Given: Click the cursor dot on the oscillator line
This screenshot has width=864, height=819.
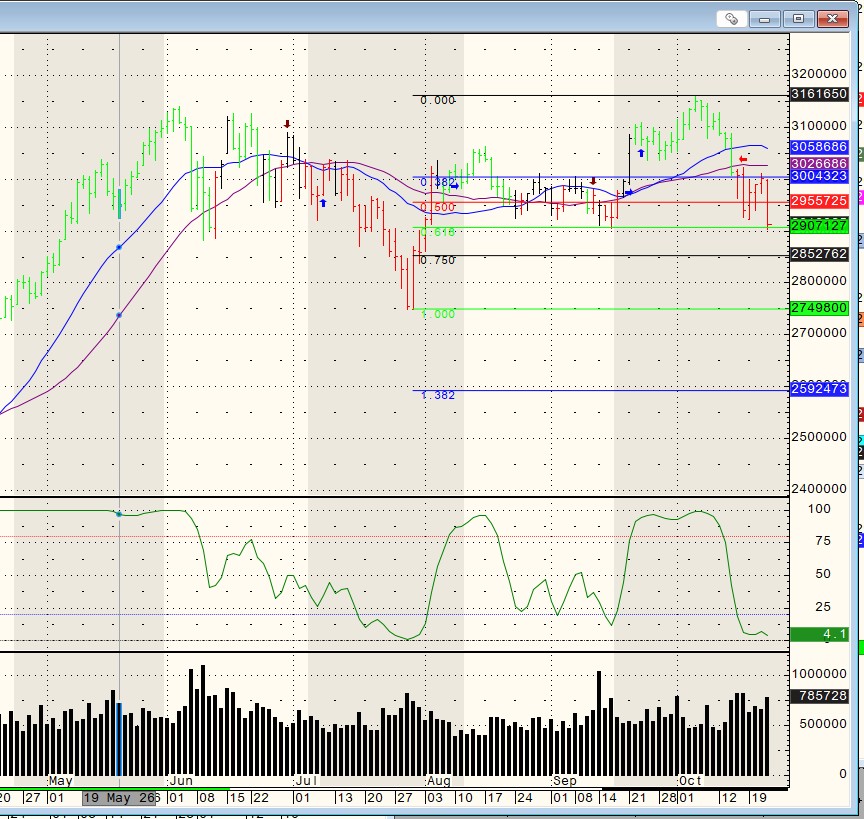Looking at the screenshot, I should [x=119, y=514].
